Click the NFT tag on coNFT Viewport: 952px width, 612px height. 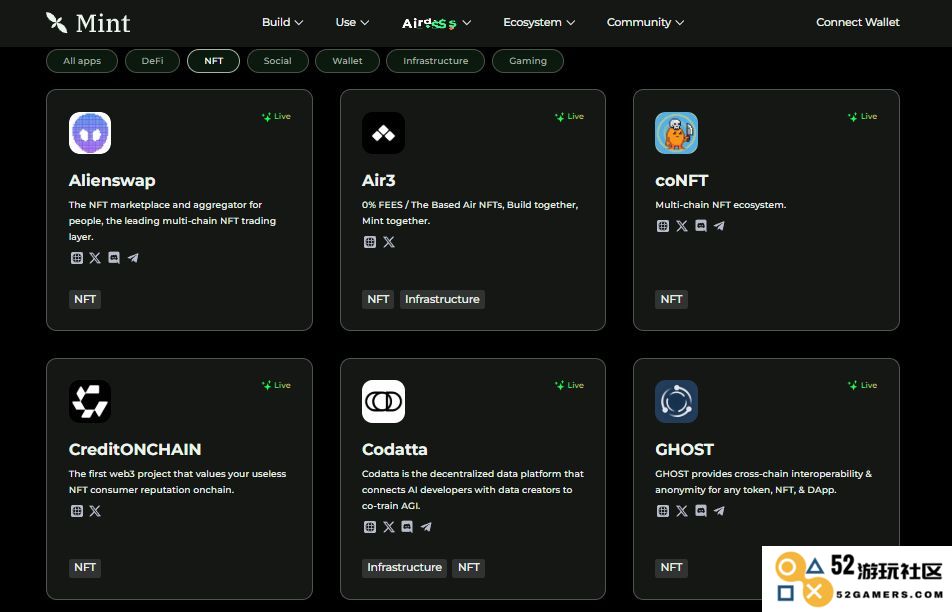click(x=672, y=299)
